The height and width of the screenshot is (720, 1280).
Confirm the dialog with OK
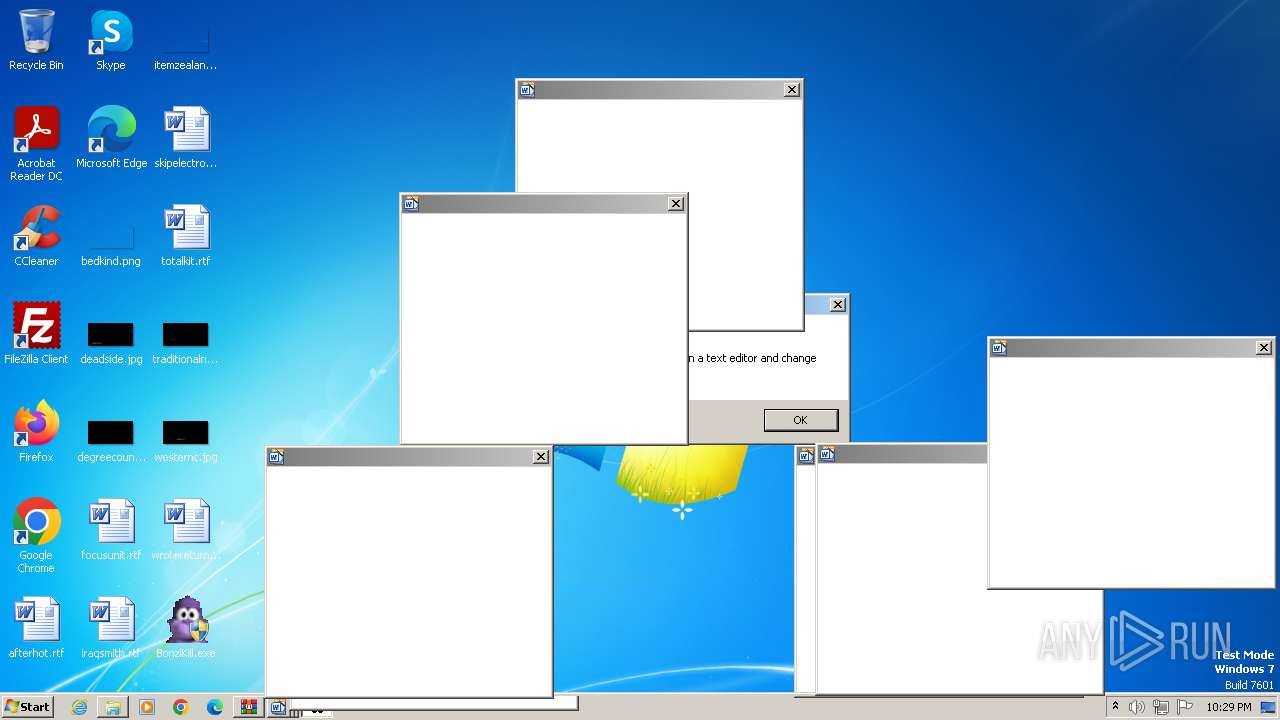(x=800, y=420)
